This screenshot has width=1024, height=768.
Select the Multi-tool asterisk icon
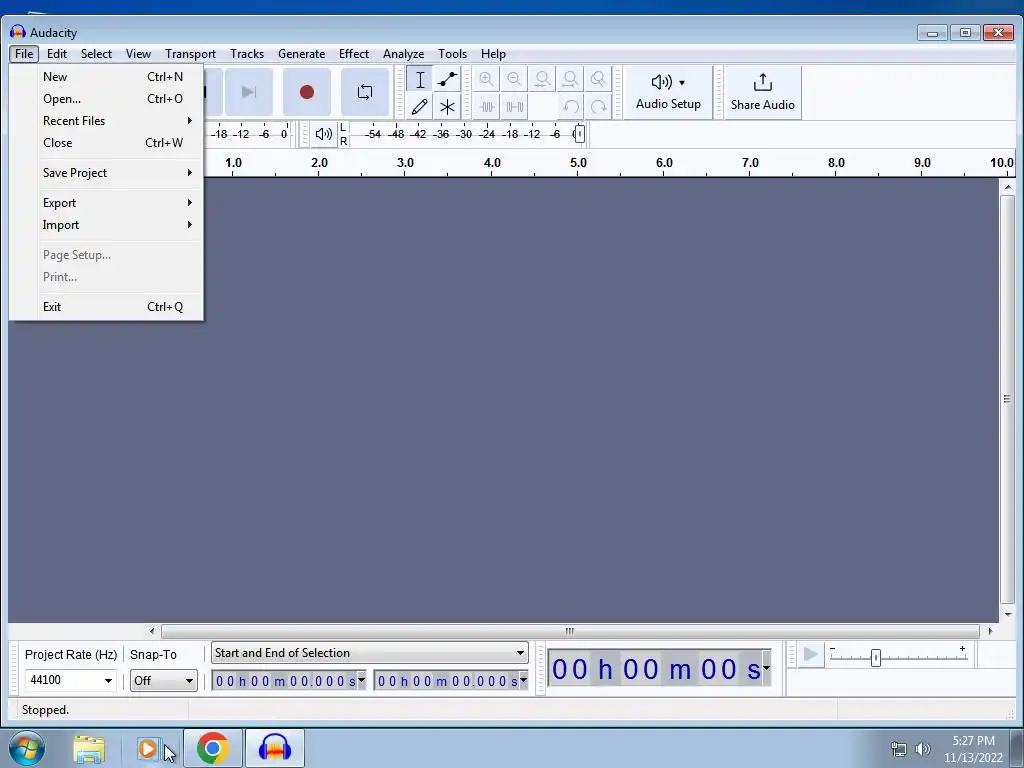coord(447,106)
